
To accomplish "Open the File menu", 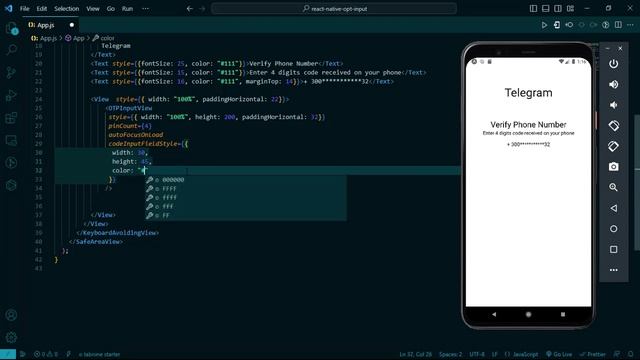I will [x=24, y=9].
